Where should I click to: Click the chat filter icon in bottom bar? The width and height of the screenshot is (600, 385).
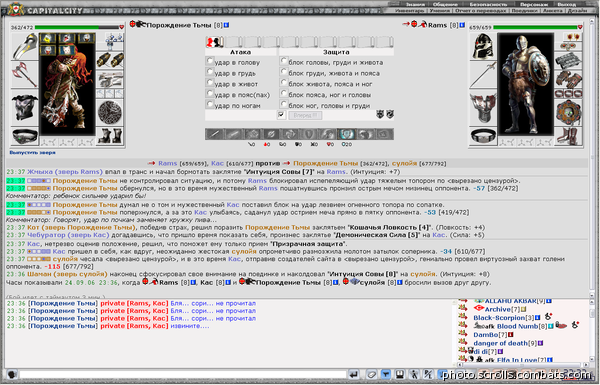(386, 375)
